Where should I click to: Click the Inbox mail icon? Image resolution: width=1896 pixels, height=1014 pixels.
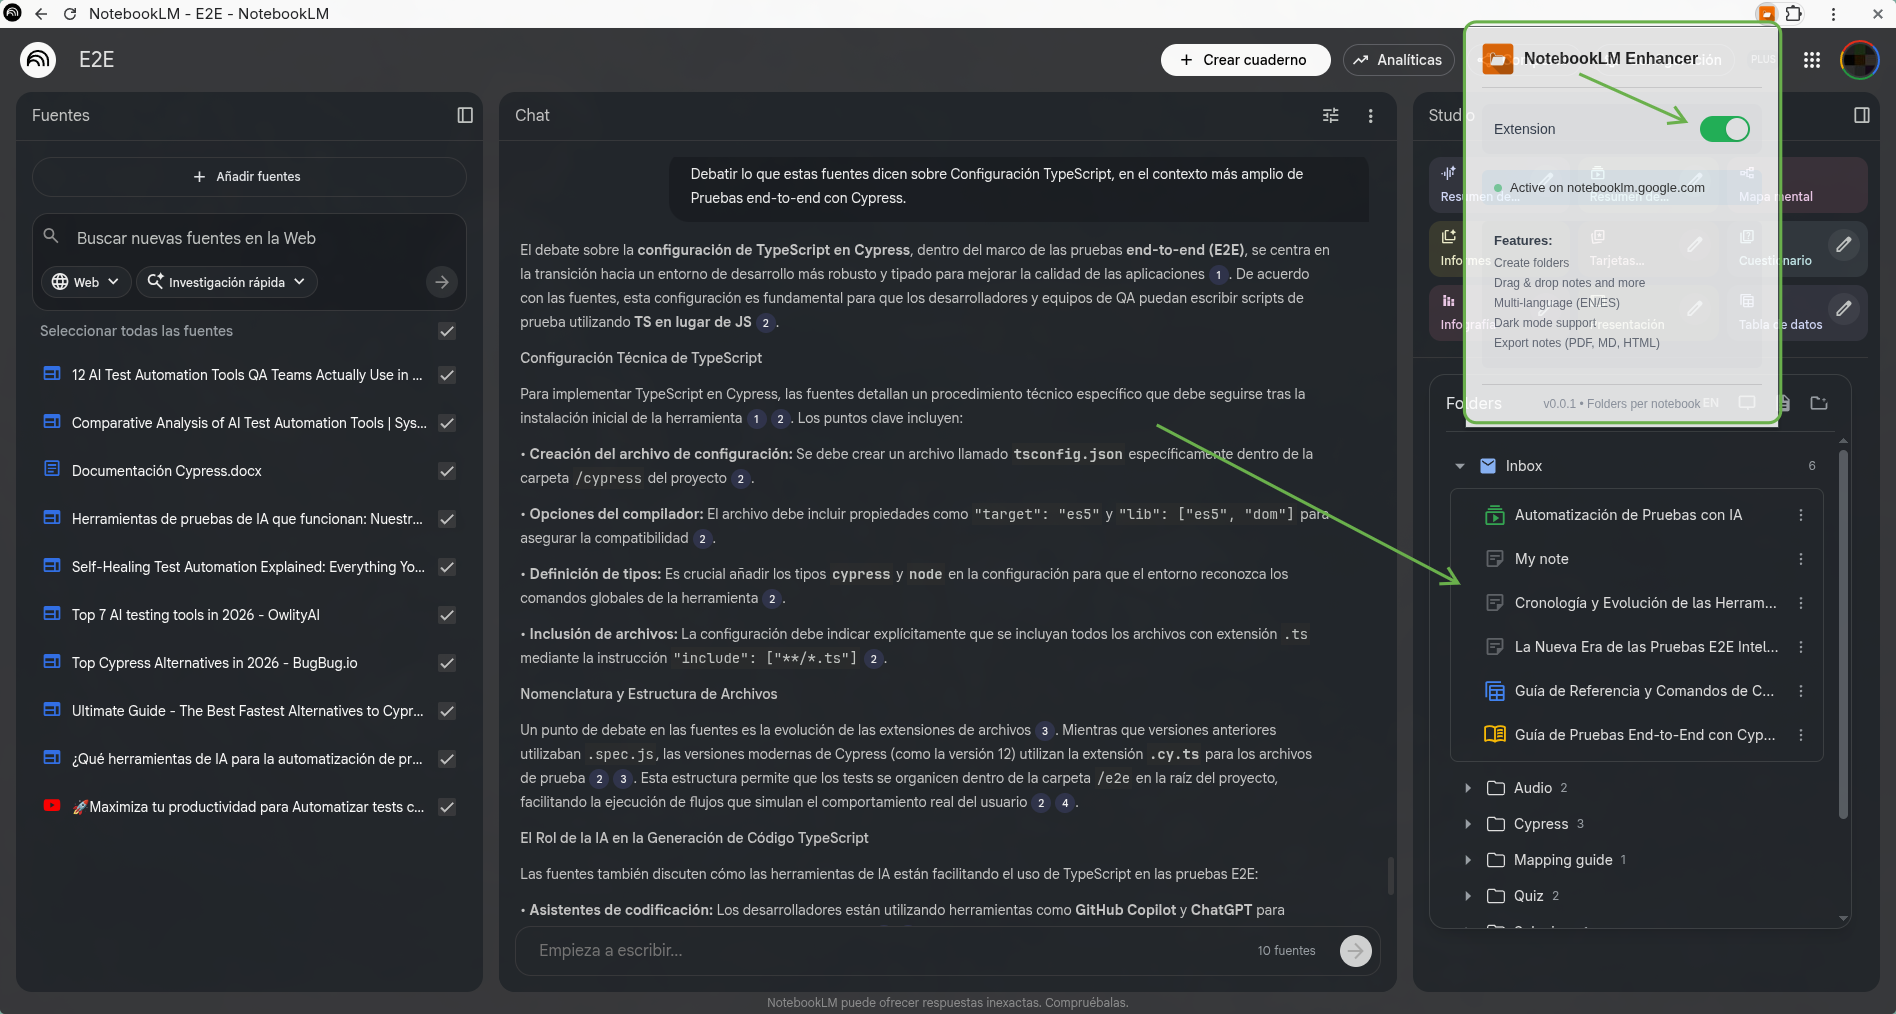click(x=1488, y=466)
